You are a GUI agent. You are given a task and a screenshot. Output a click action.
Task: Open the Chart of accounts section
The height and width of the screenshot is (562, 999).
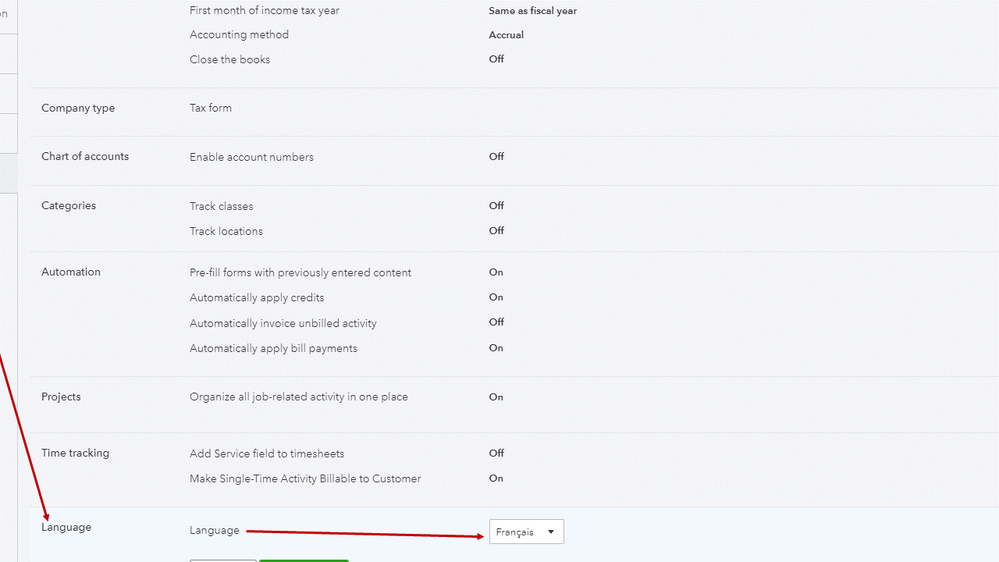coord(85,156)
